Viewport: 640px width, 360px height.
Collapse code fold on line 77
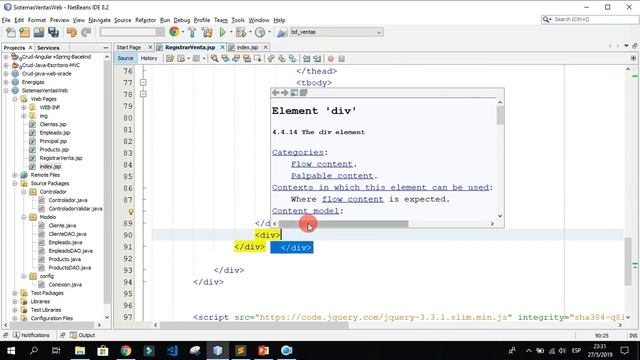(143, 82)
